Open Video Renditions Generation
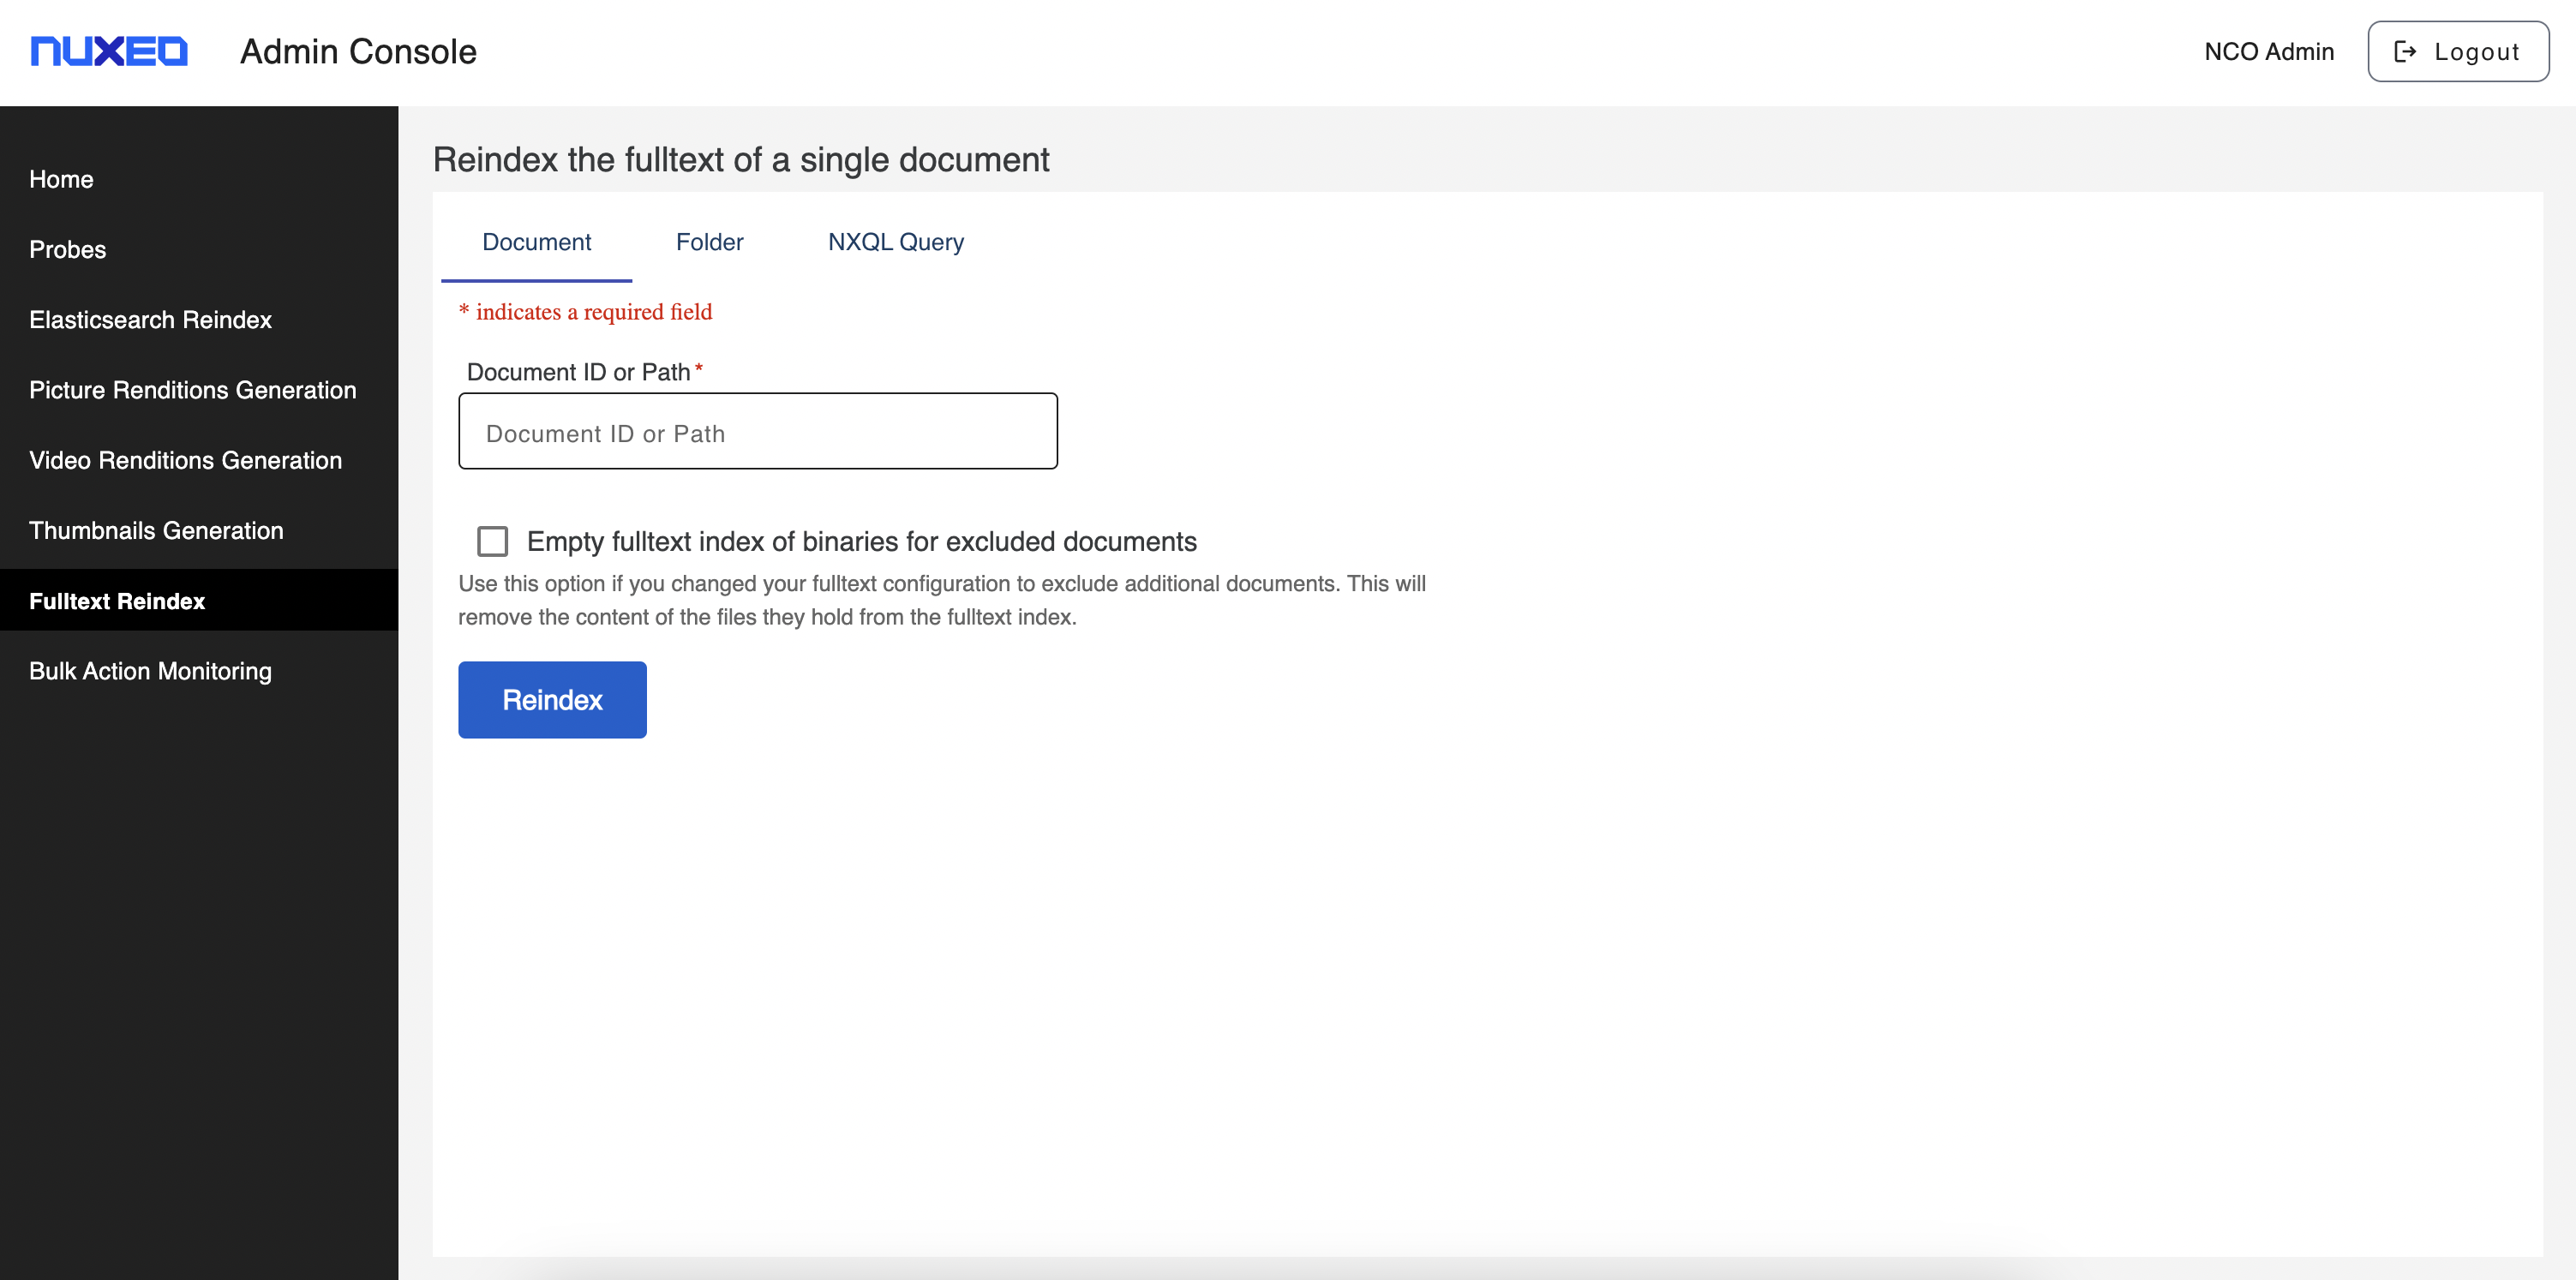 coord(185,460)
